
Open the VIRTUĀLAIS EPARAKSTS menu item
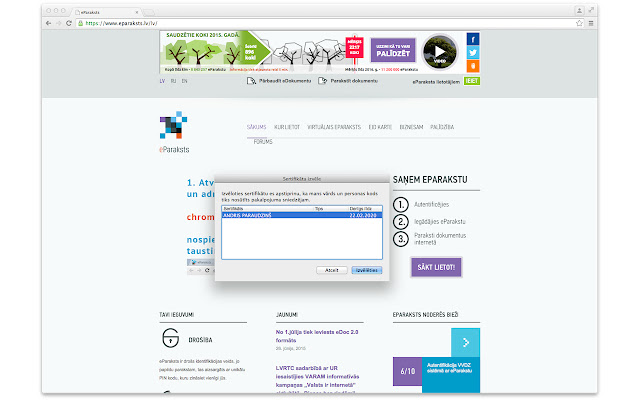click(x=334, y=127)
